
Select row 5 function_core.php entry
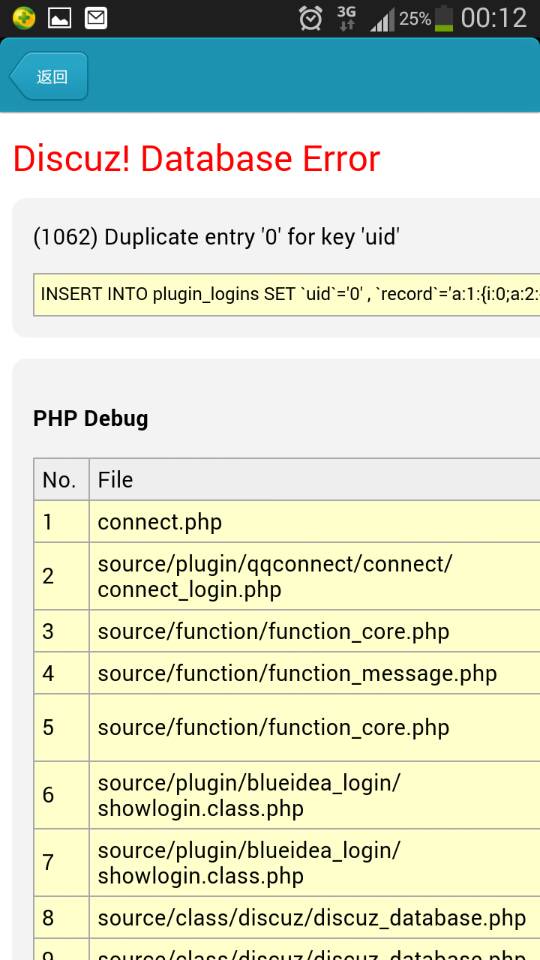point(274,727)
